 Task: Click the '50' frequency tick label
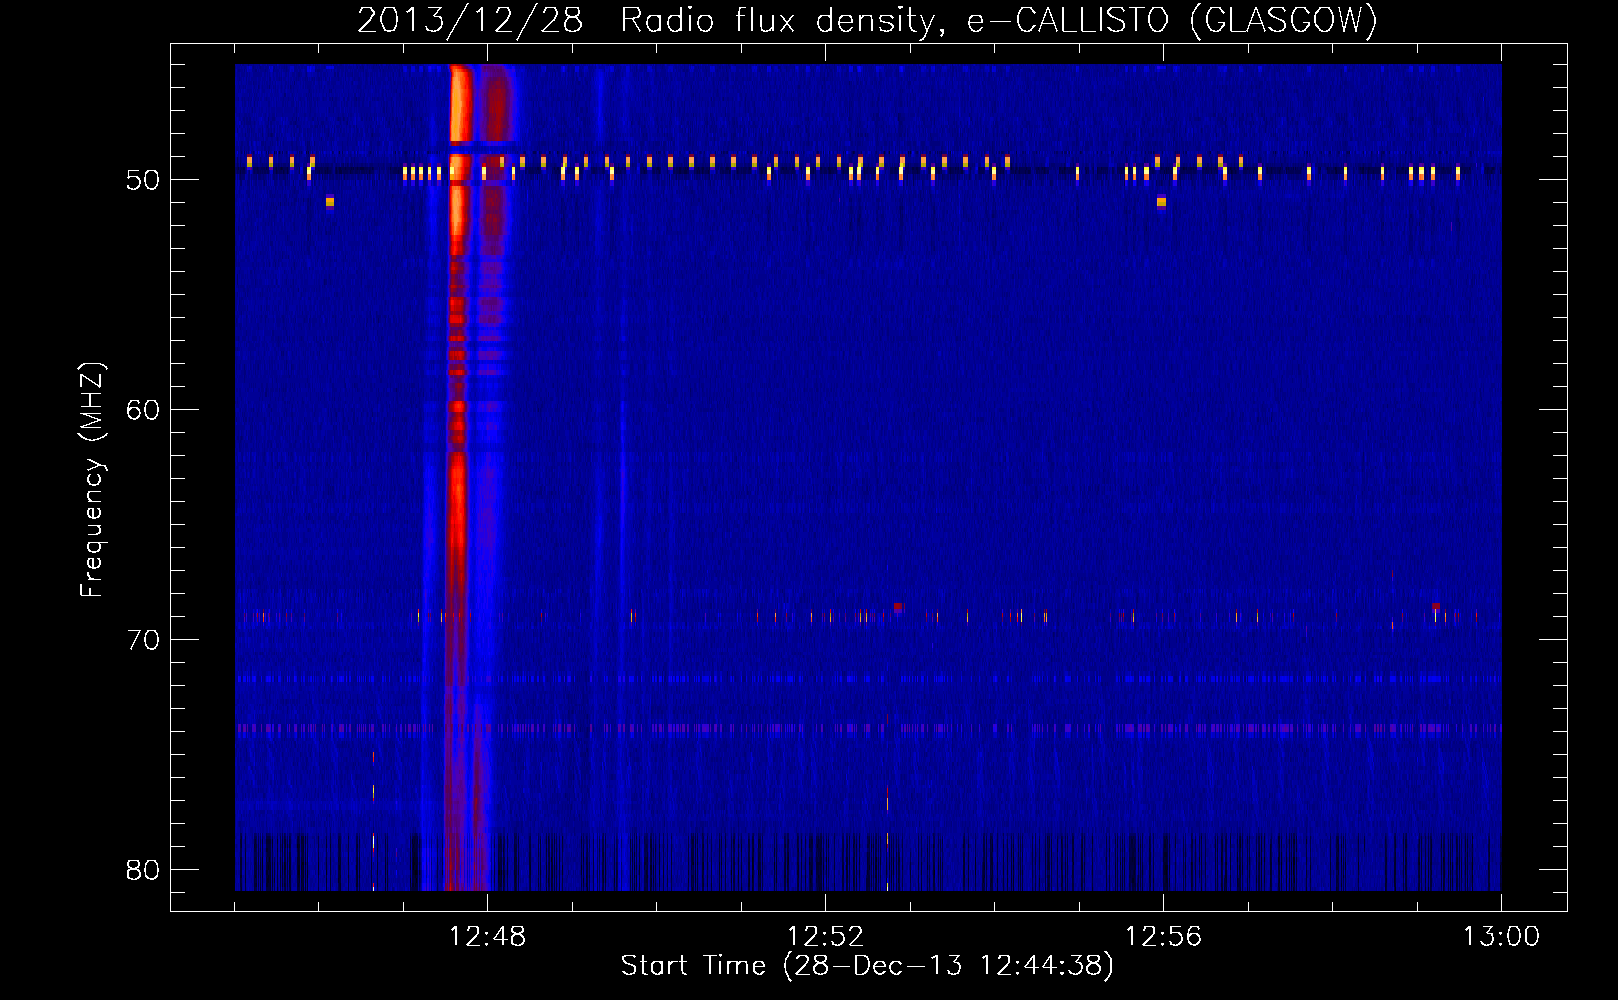pyautogui.click(x=143, y=180)
